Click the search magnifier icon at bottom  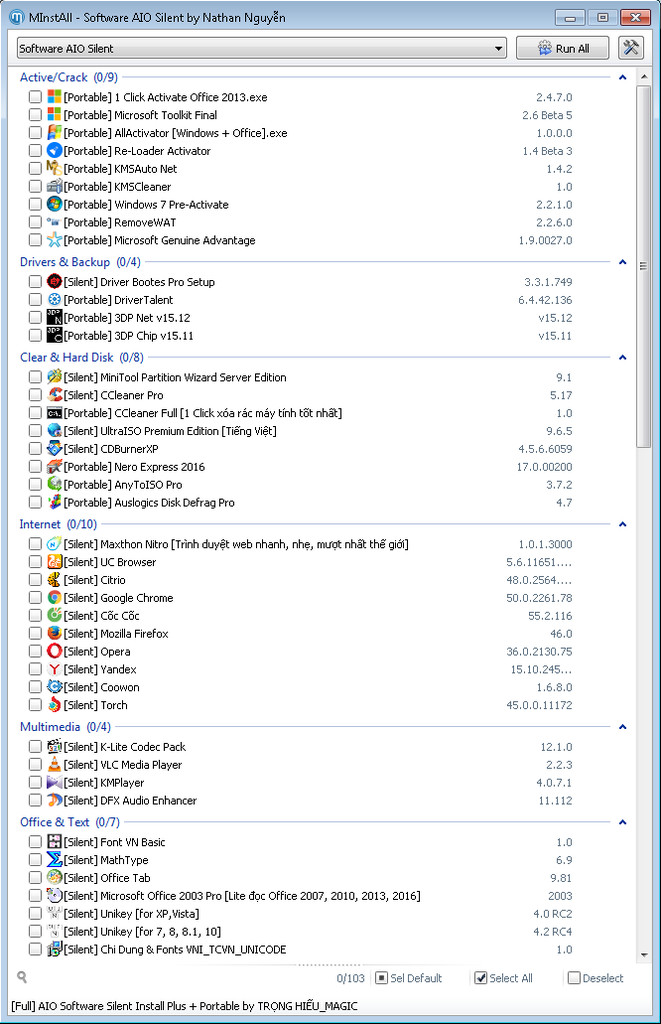pos(22,977)
